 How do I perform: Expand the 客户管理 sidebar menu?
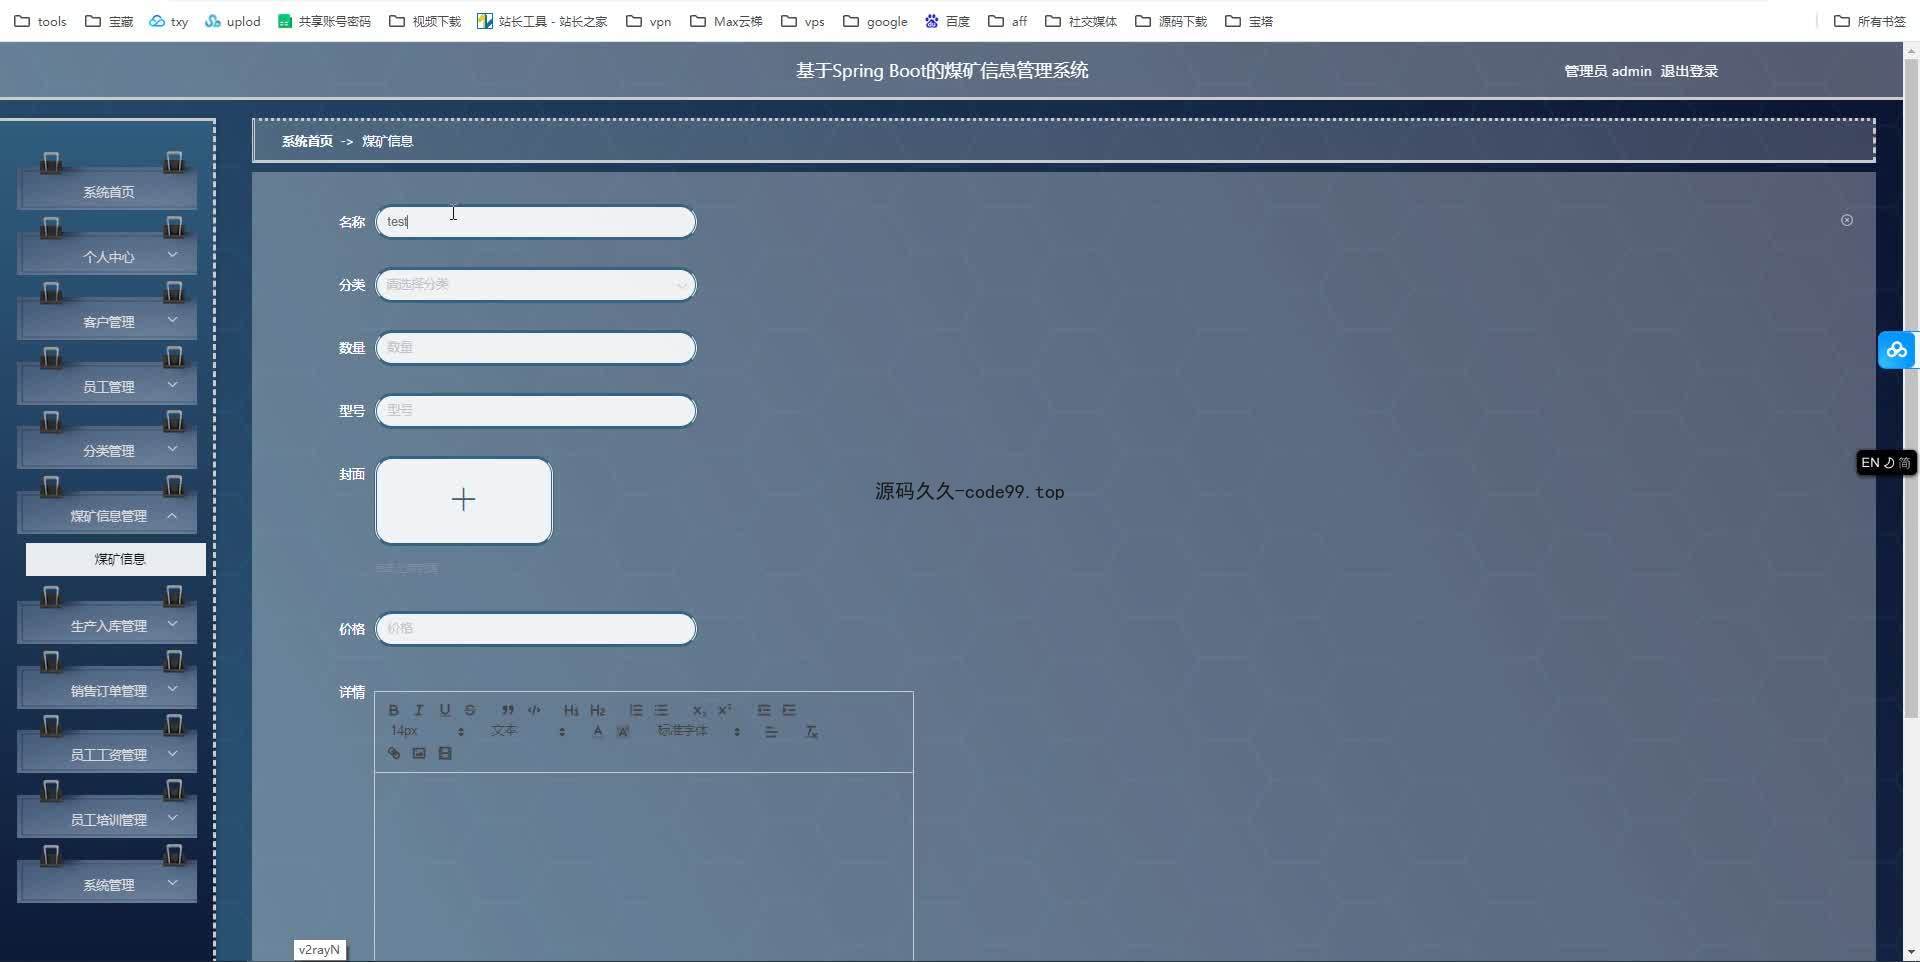107,322
